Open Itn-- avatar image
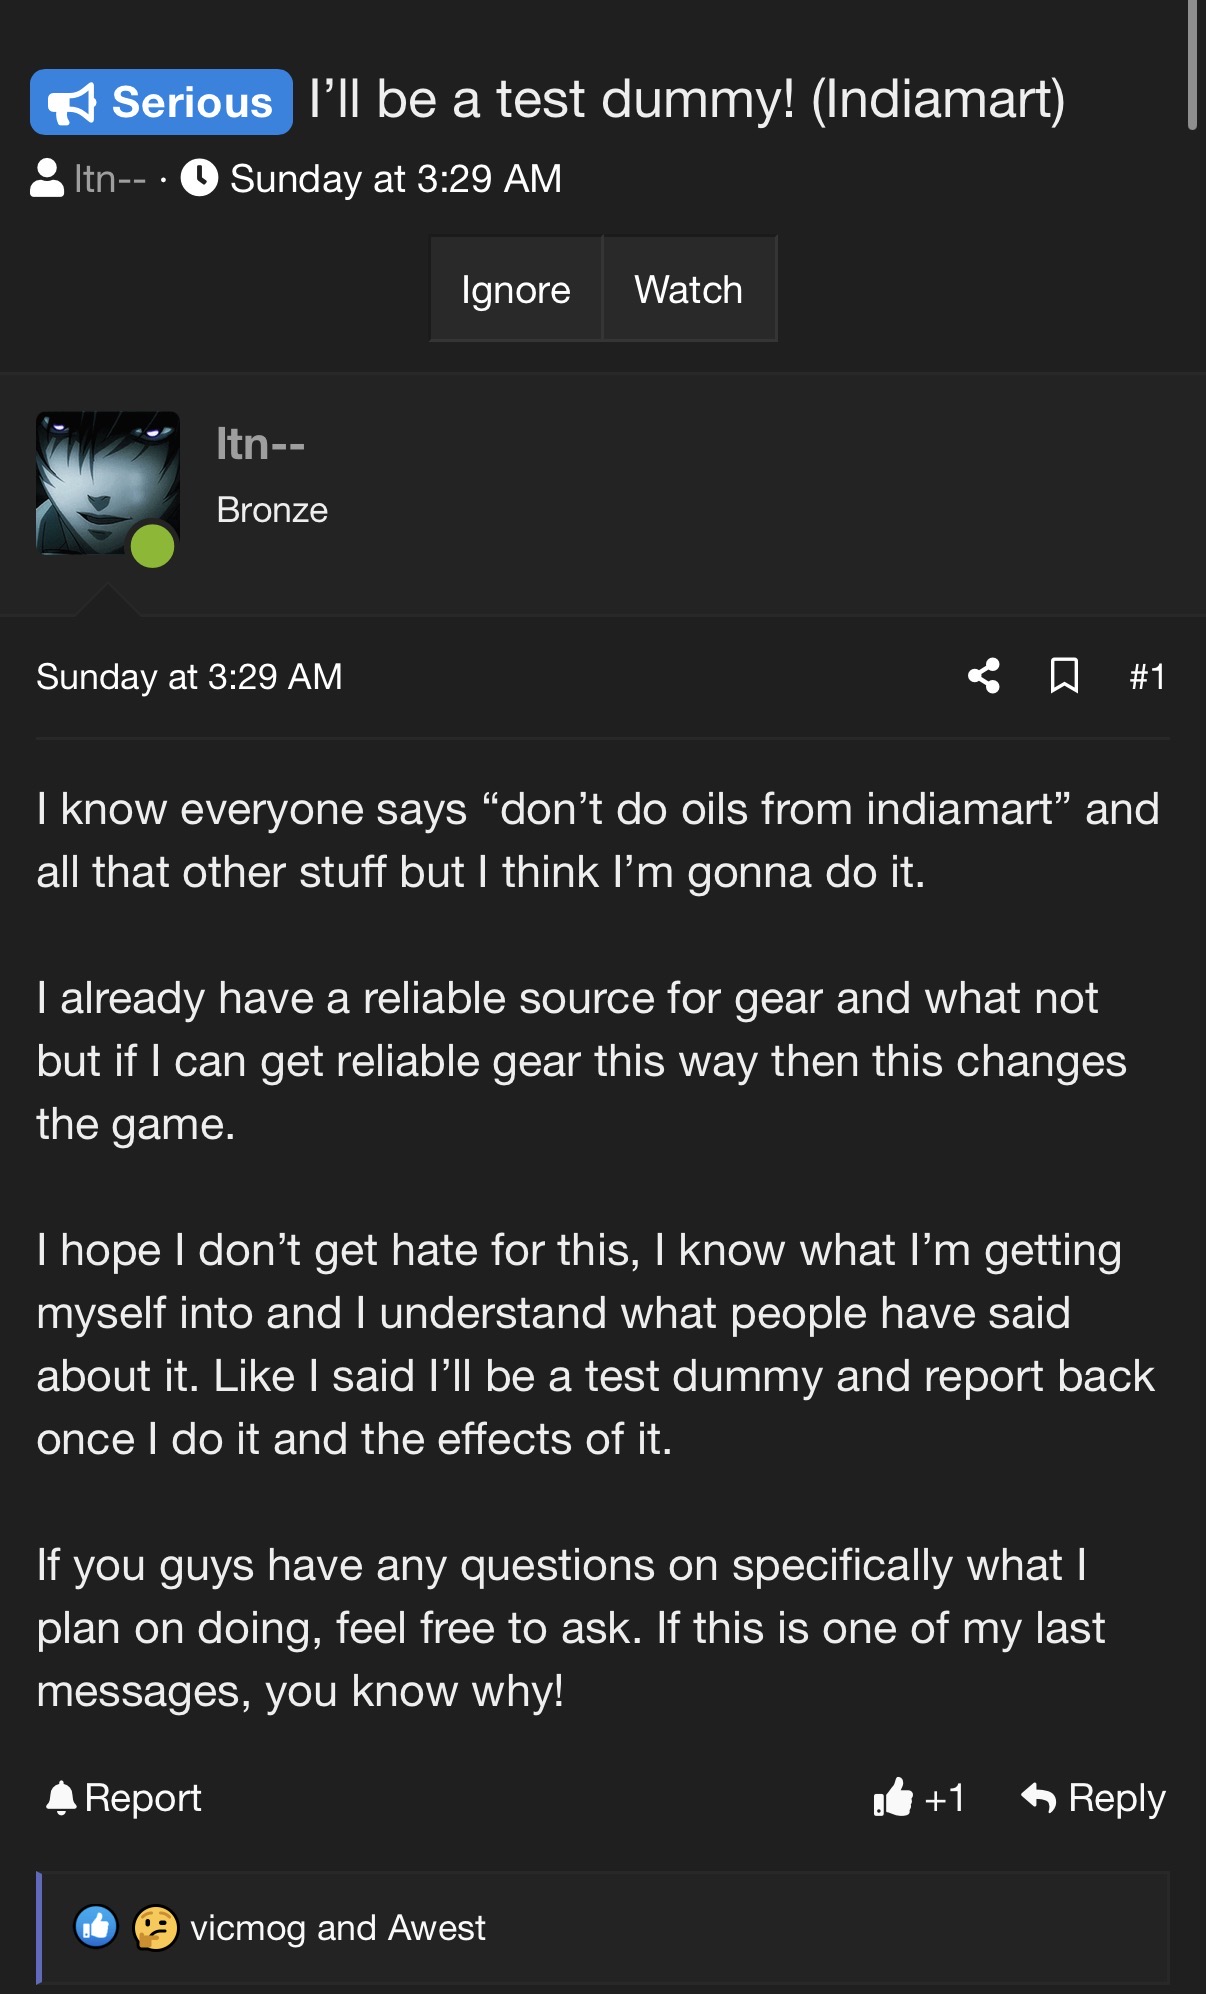1206x1994 pixels. [108, 483]
